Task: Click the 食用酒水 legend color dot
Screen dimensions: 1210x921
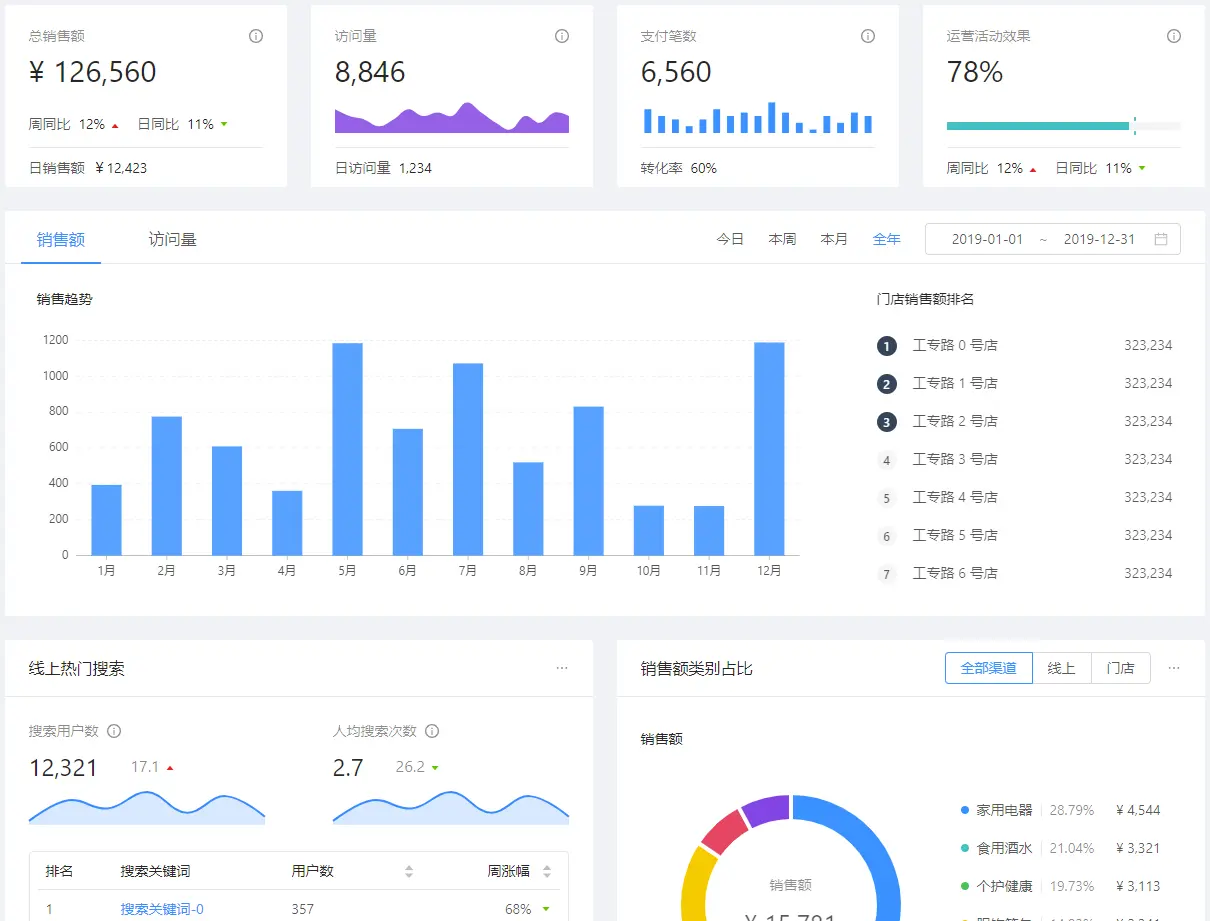Action: [x=964, y=848]
